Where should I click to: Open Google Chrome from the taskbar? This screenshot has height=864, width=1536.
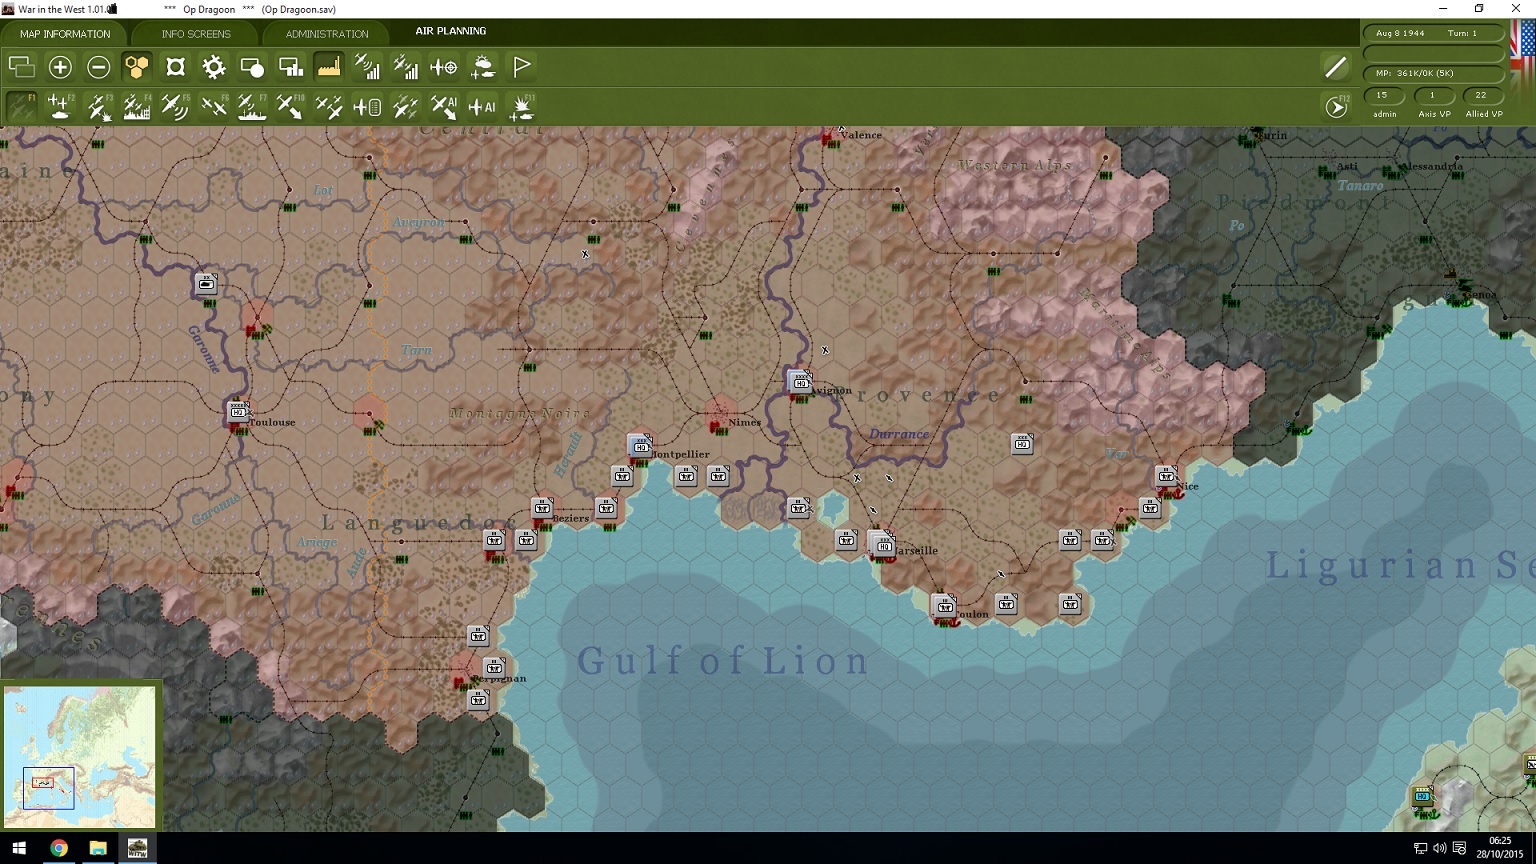click(x=59, y=848)
